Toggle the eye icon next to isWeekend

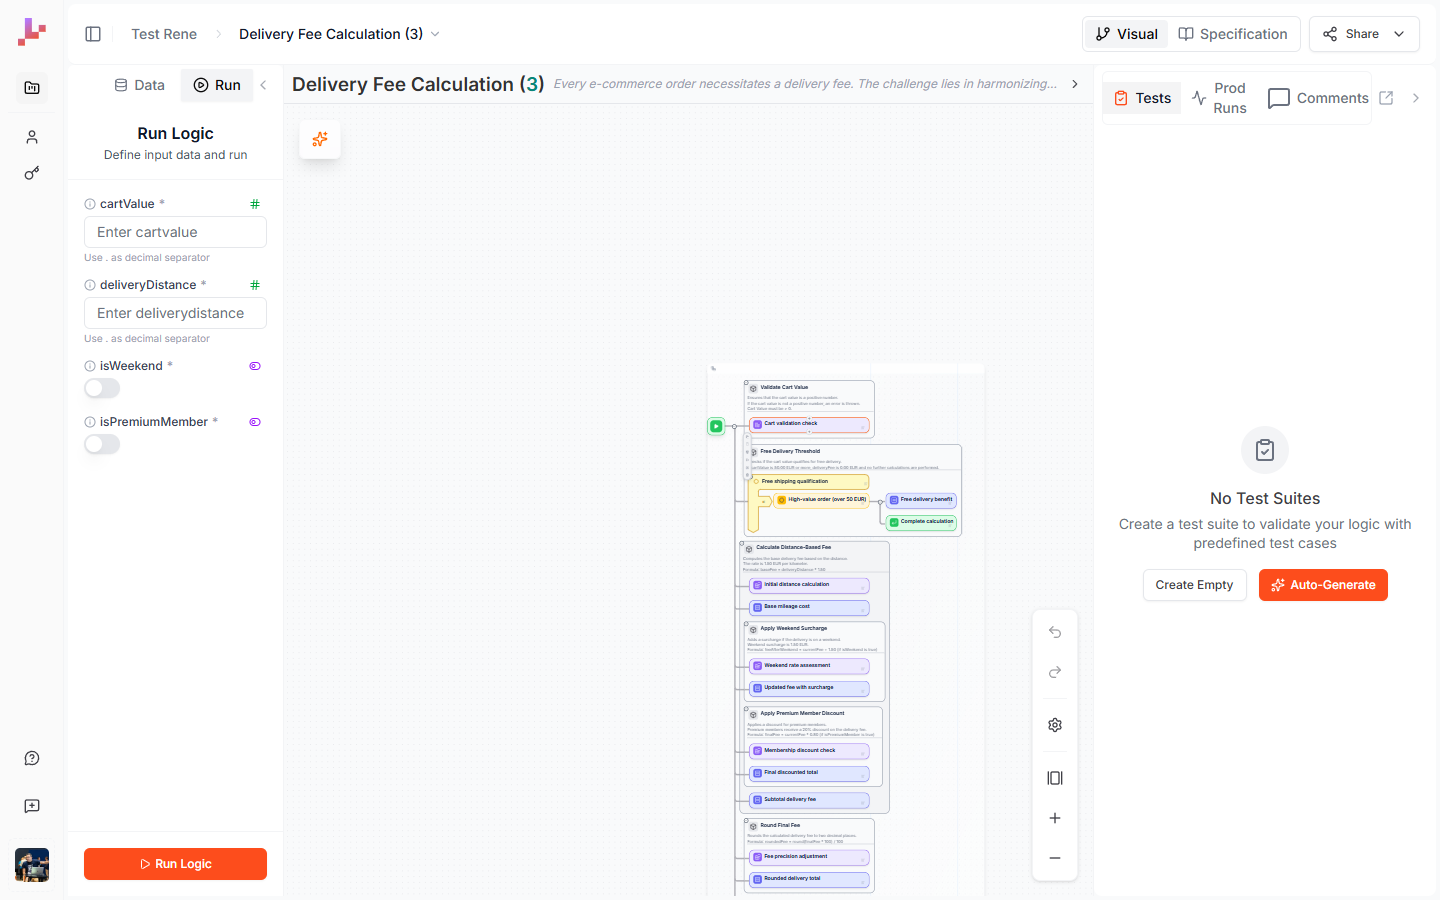pos(255,365)
